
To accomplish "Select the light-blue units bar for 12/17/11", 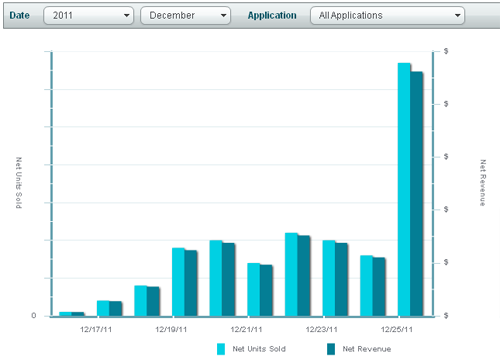I will [103, 308].
